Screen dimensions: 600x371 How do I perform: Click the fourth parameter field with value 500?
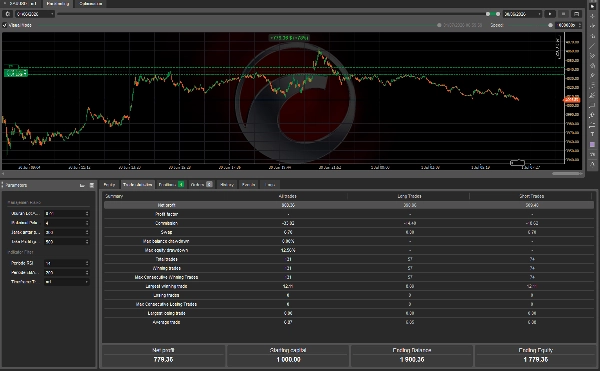tap(67, 242)
